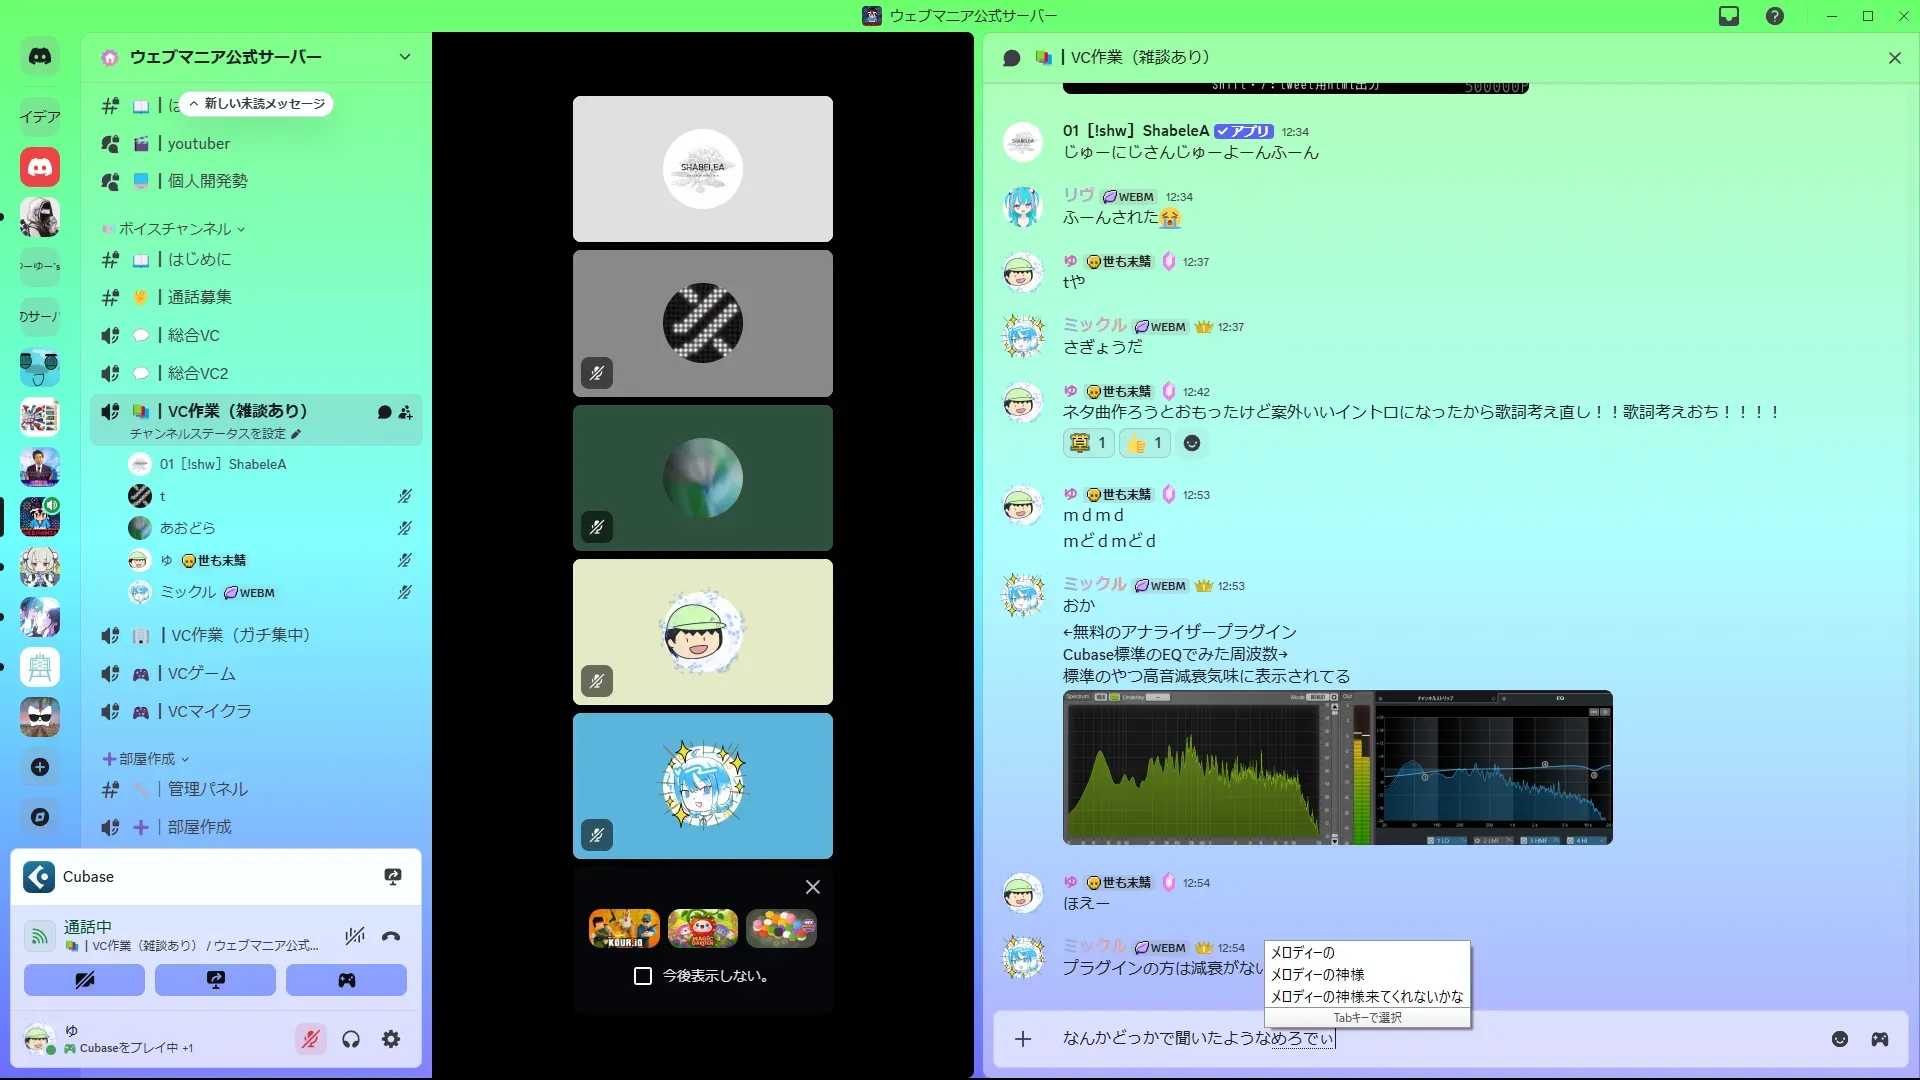Image resolution: width=1920 pixels, height=1080 pixels.
Task: Toggle the microphone mute button
Action: pos(311,1039)
